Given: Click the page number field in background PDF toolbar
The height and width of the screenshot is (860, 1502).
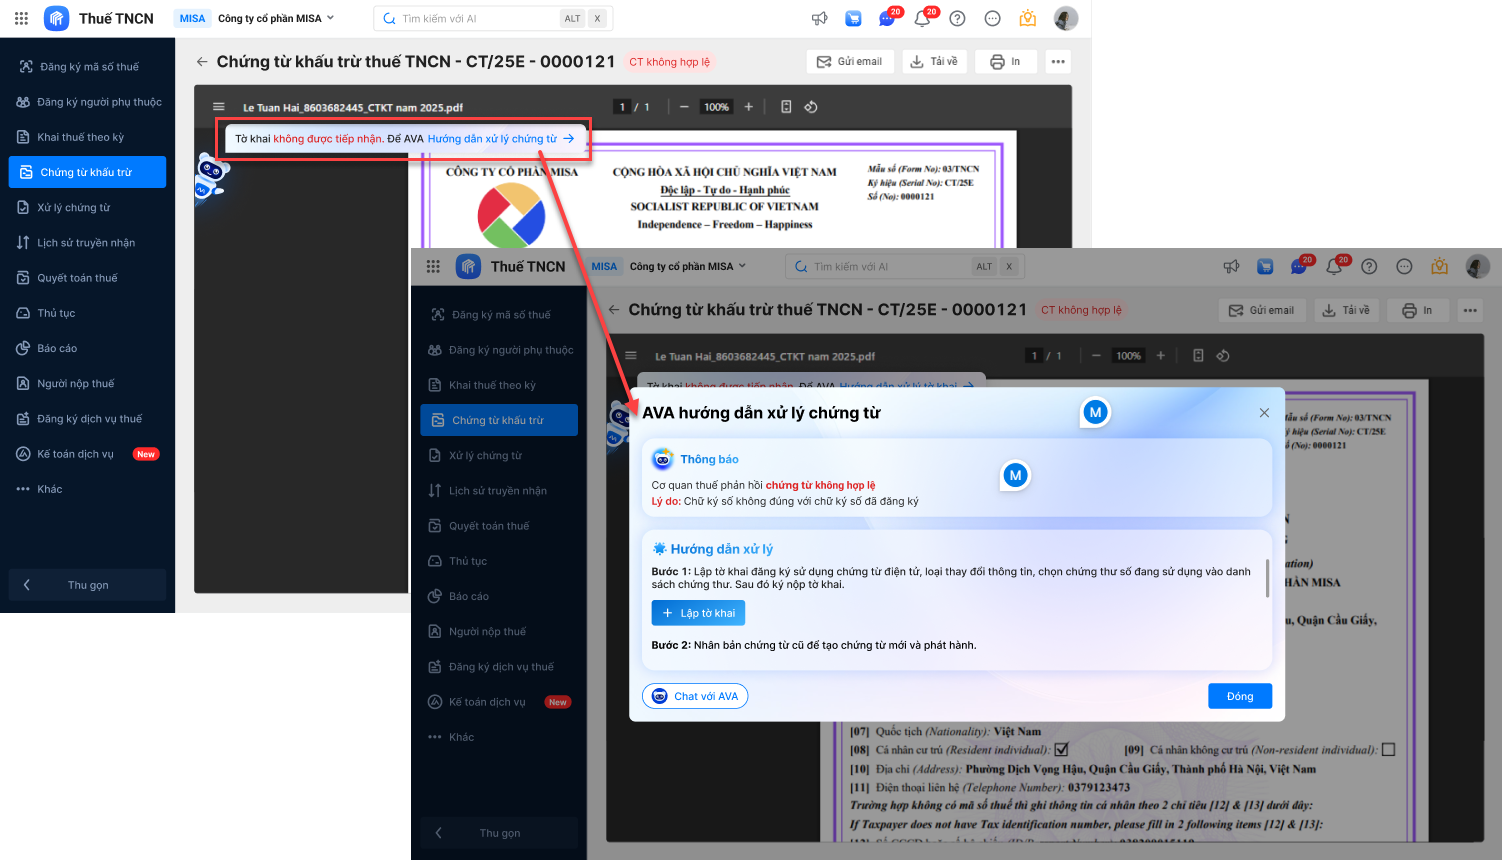Looking at the screenshot, I should pos(622,107).
